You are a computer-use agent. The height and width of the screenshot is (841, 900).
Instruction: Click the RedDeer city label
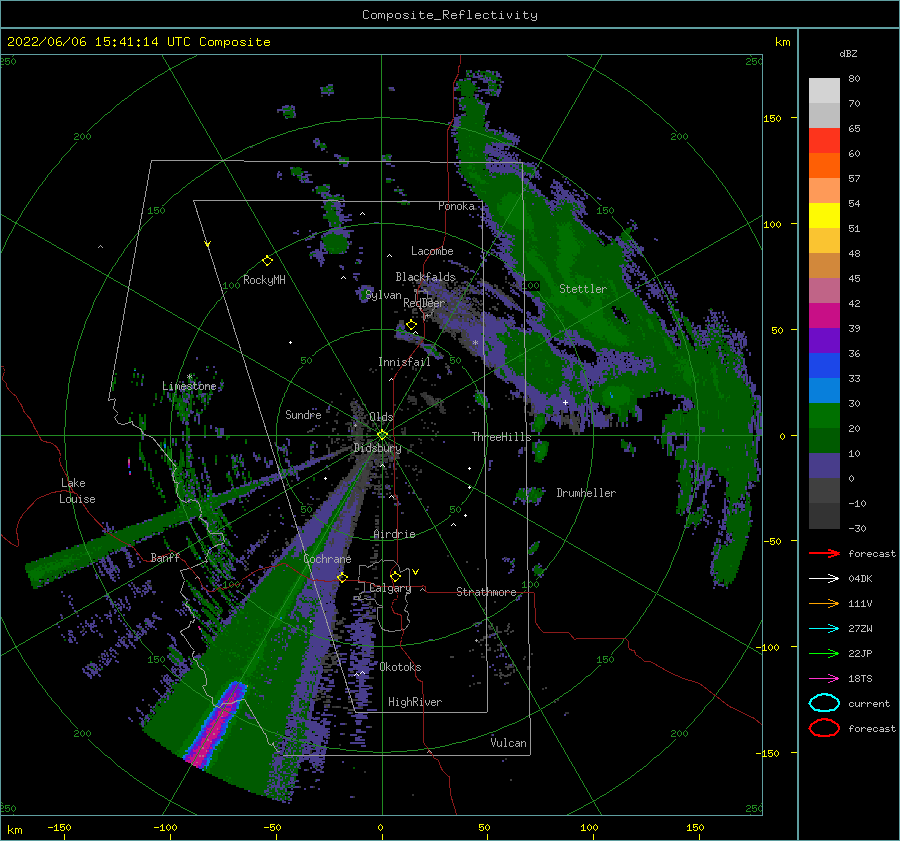tap(424, 303)
